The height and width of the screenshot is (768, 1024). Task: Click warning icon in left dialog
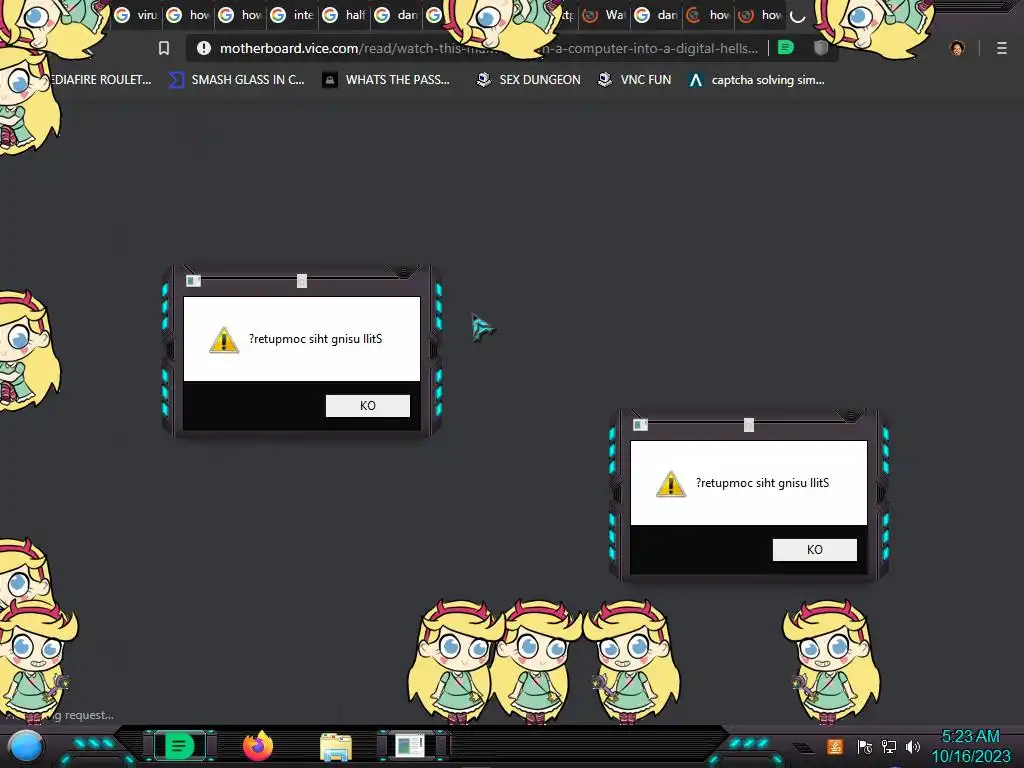224,340
